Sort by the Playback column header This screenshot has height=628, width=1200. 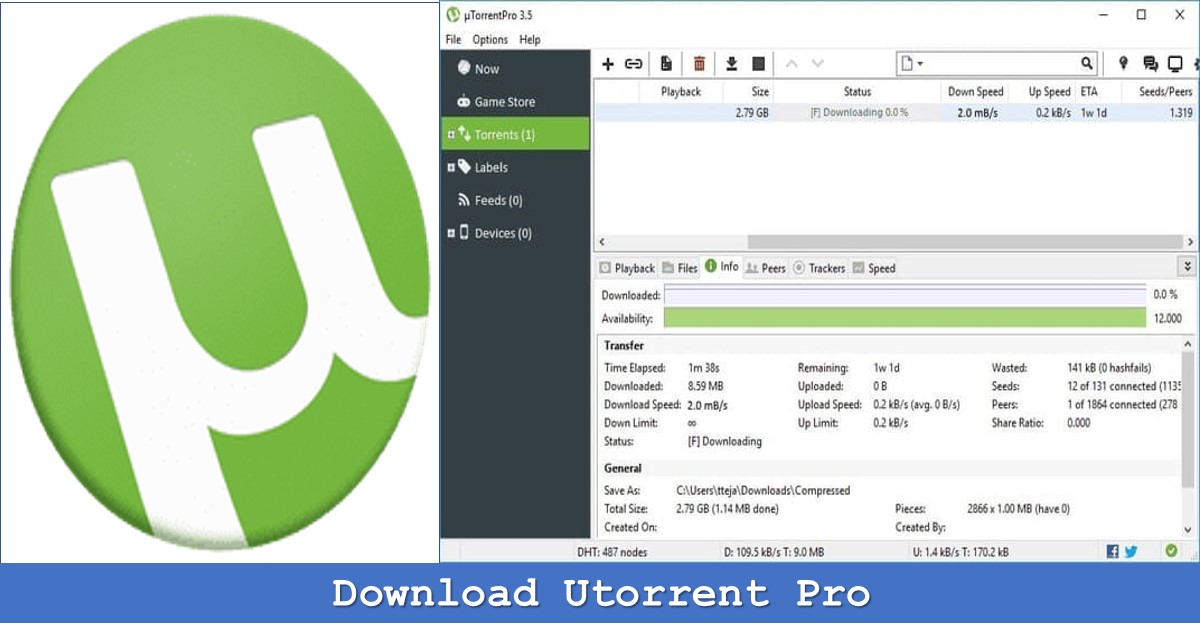point(681,91)
